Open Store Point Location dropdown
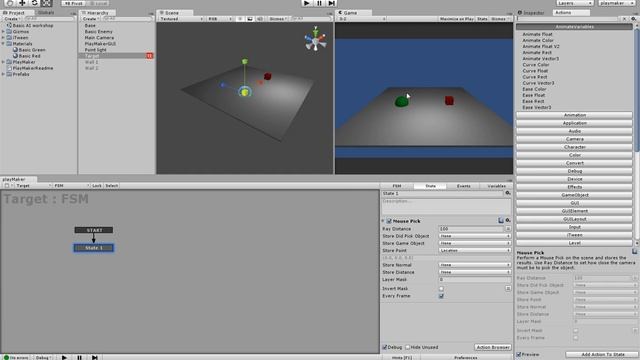Image resolution: width=640 pixels, height=360 pixels. (475, 251)
